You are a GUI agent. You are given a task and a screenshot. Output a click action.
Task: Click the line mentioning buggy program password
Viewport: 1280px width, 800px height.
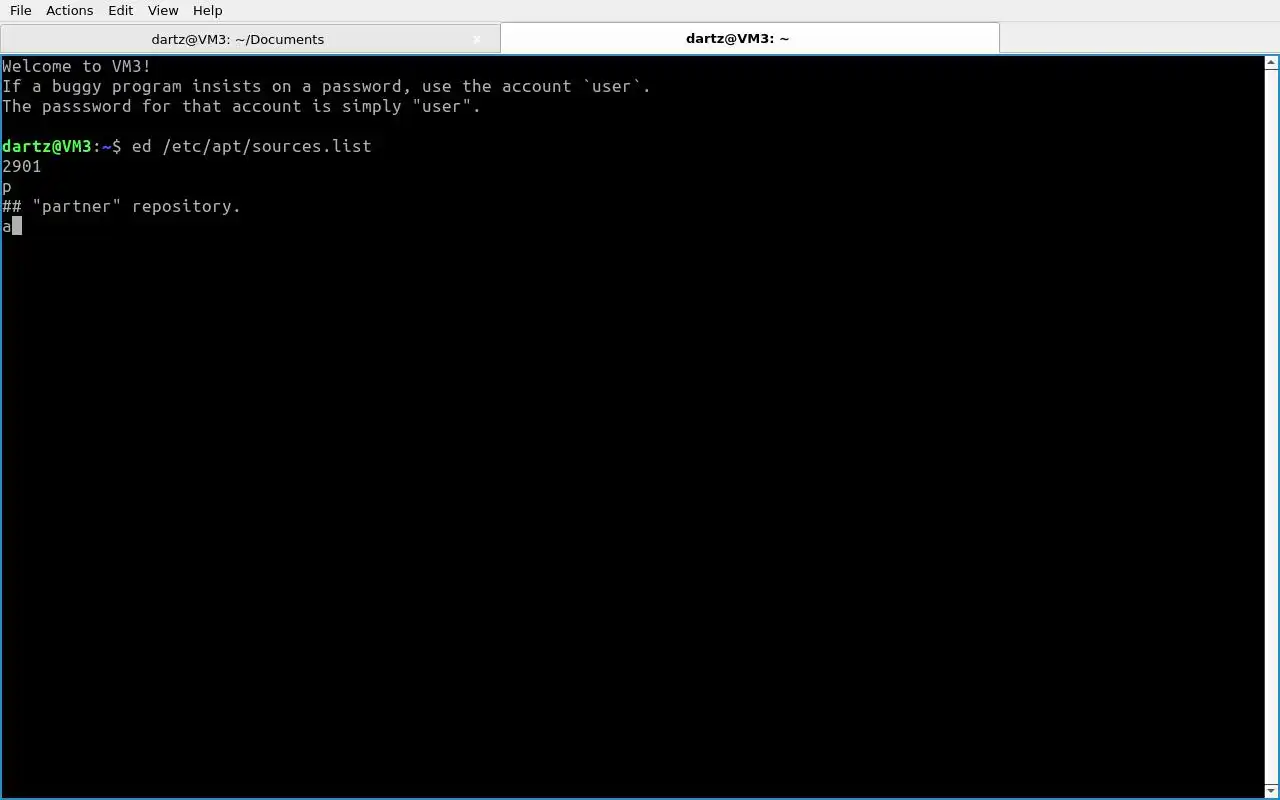pos(327,86)
